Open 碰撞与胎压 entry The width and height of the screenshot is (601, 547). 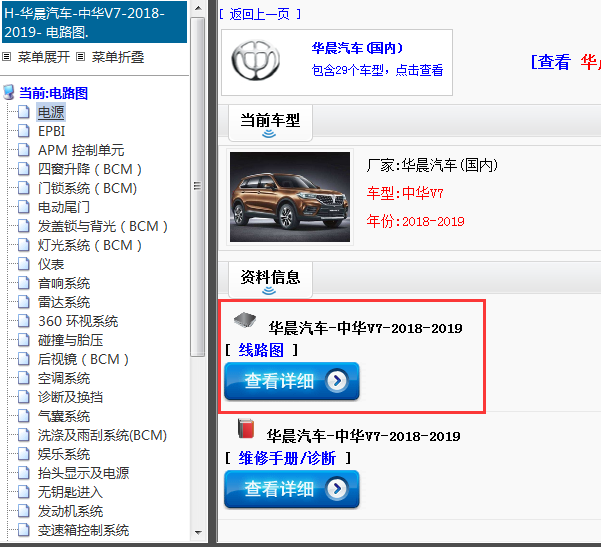pyautogui.click(x=71, y=340)
